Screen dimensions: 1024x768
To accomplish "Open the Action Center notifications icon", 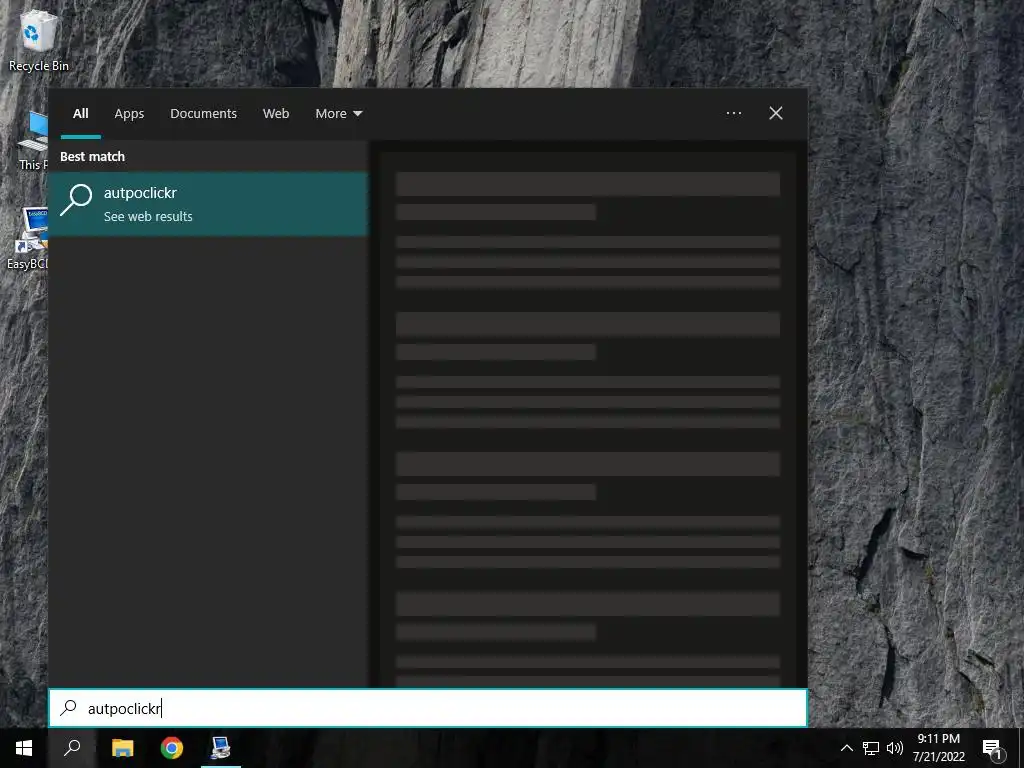I will (x=993, y=748).
